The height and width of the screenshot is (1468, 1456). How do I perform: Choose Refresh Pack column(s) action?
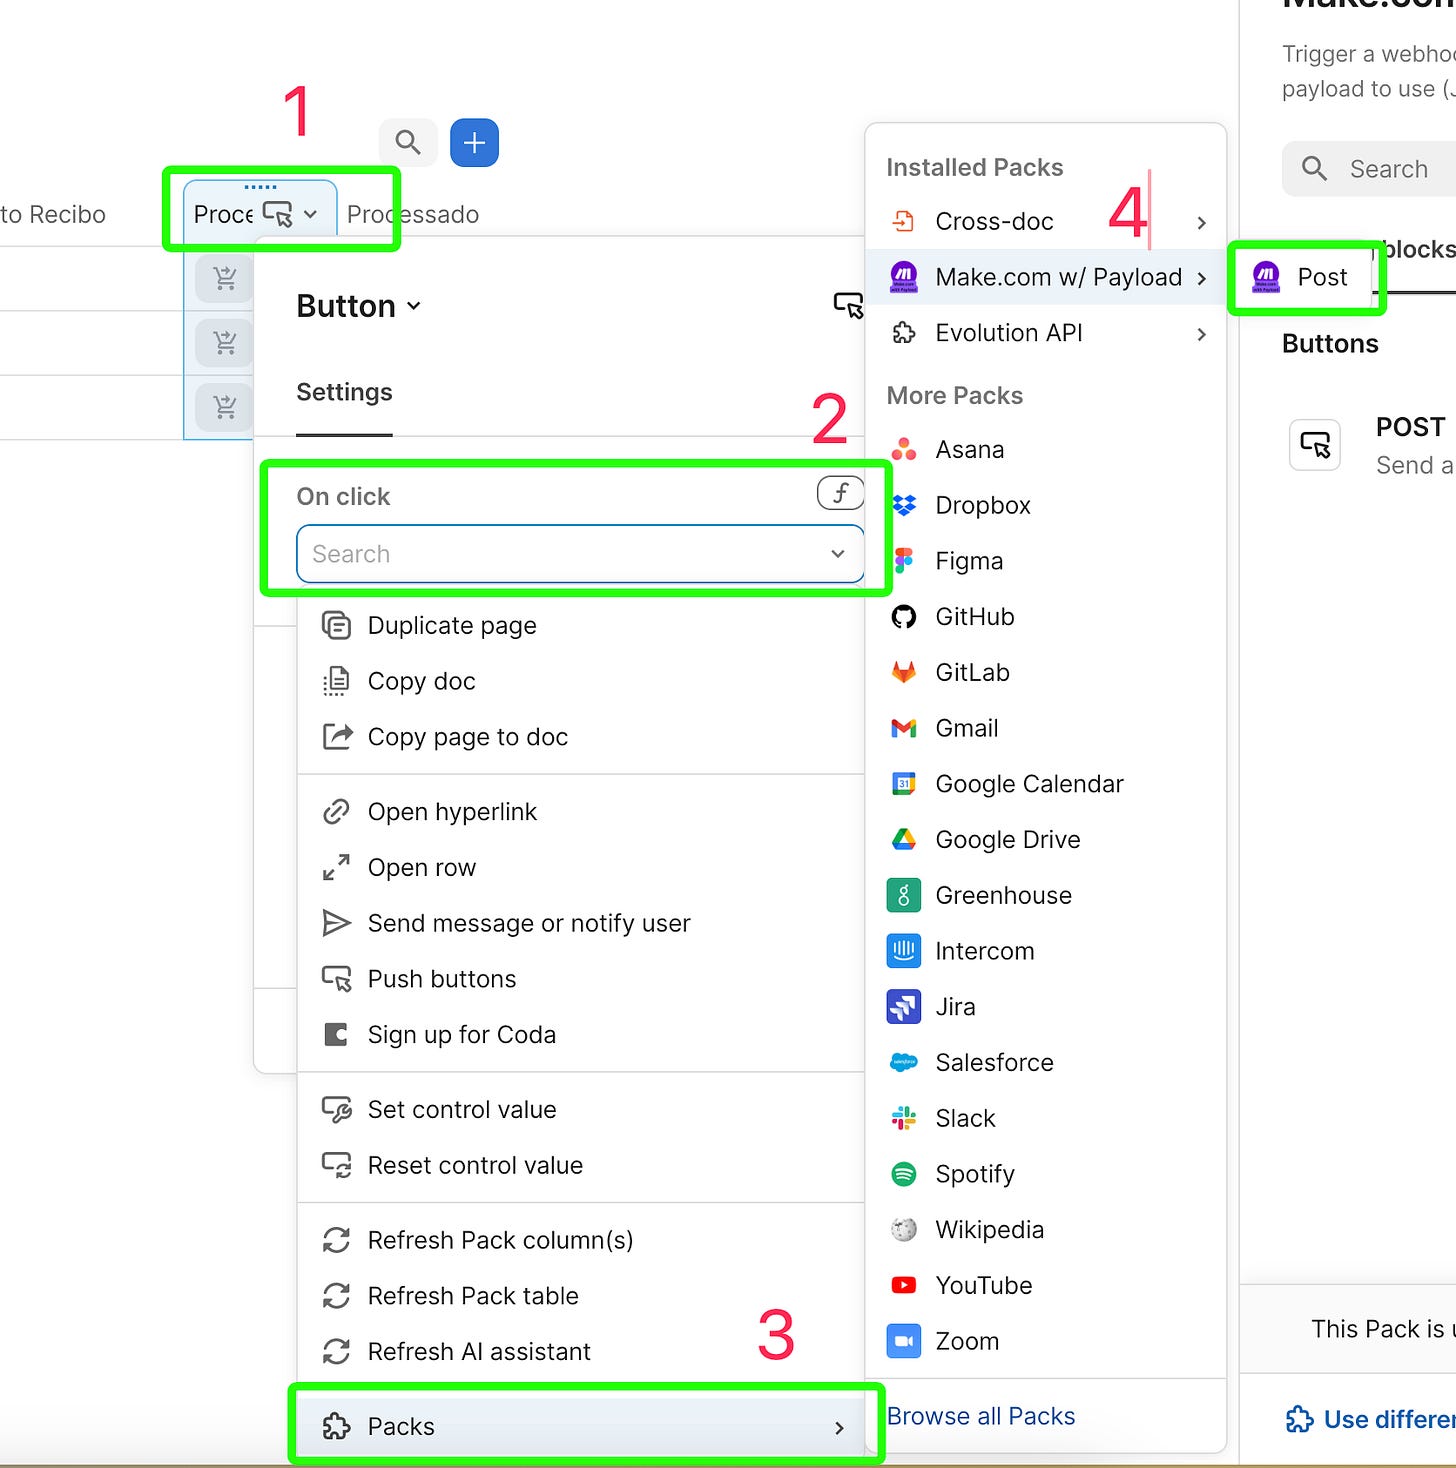pyautogui.click(x=580, y=1241)
